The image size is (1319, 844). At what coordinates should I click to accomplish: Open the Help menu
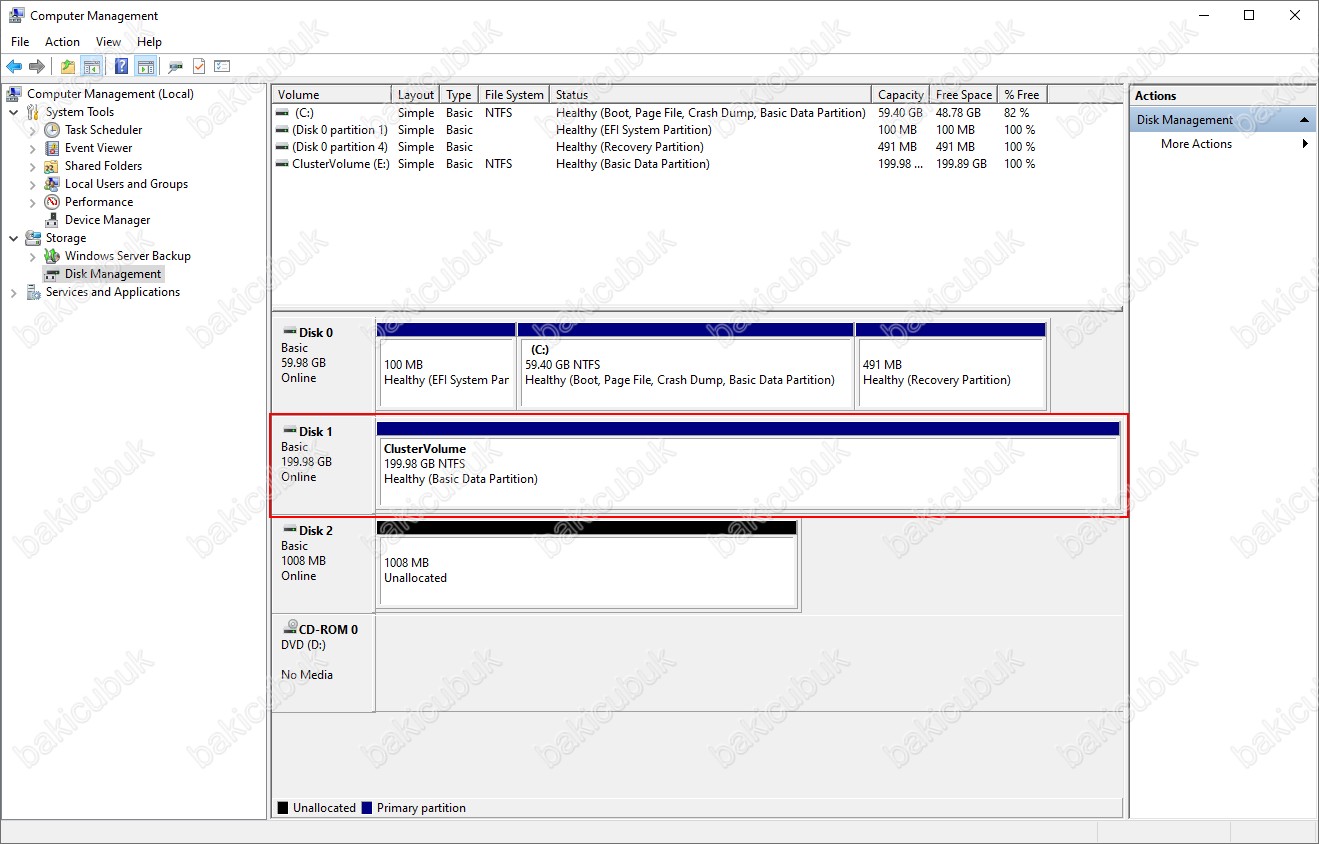tap(149, 42)
